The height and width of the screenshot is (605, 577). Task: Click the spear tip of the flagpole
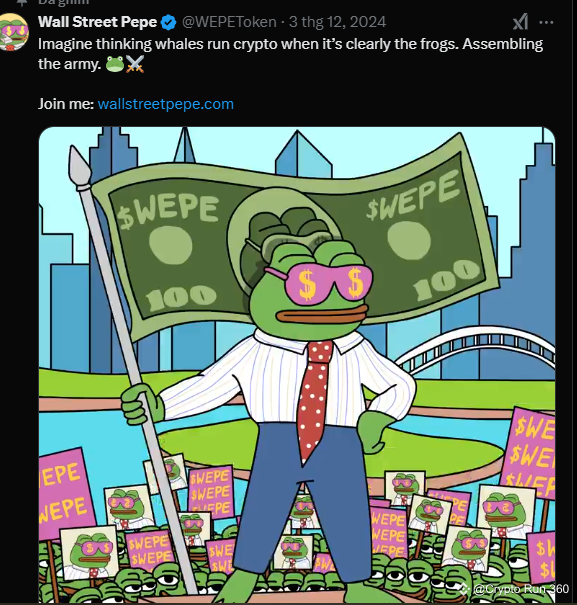pos(80,166)
